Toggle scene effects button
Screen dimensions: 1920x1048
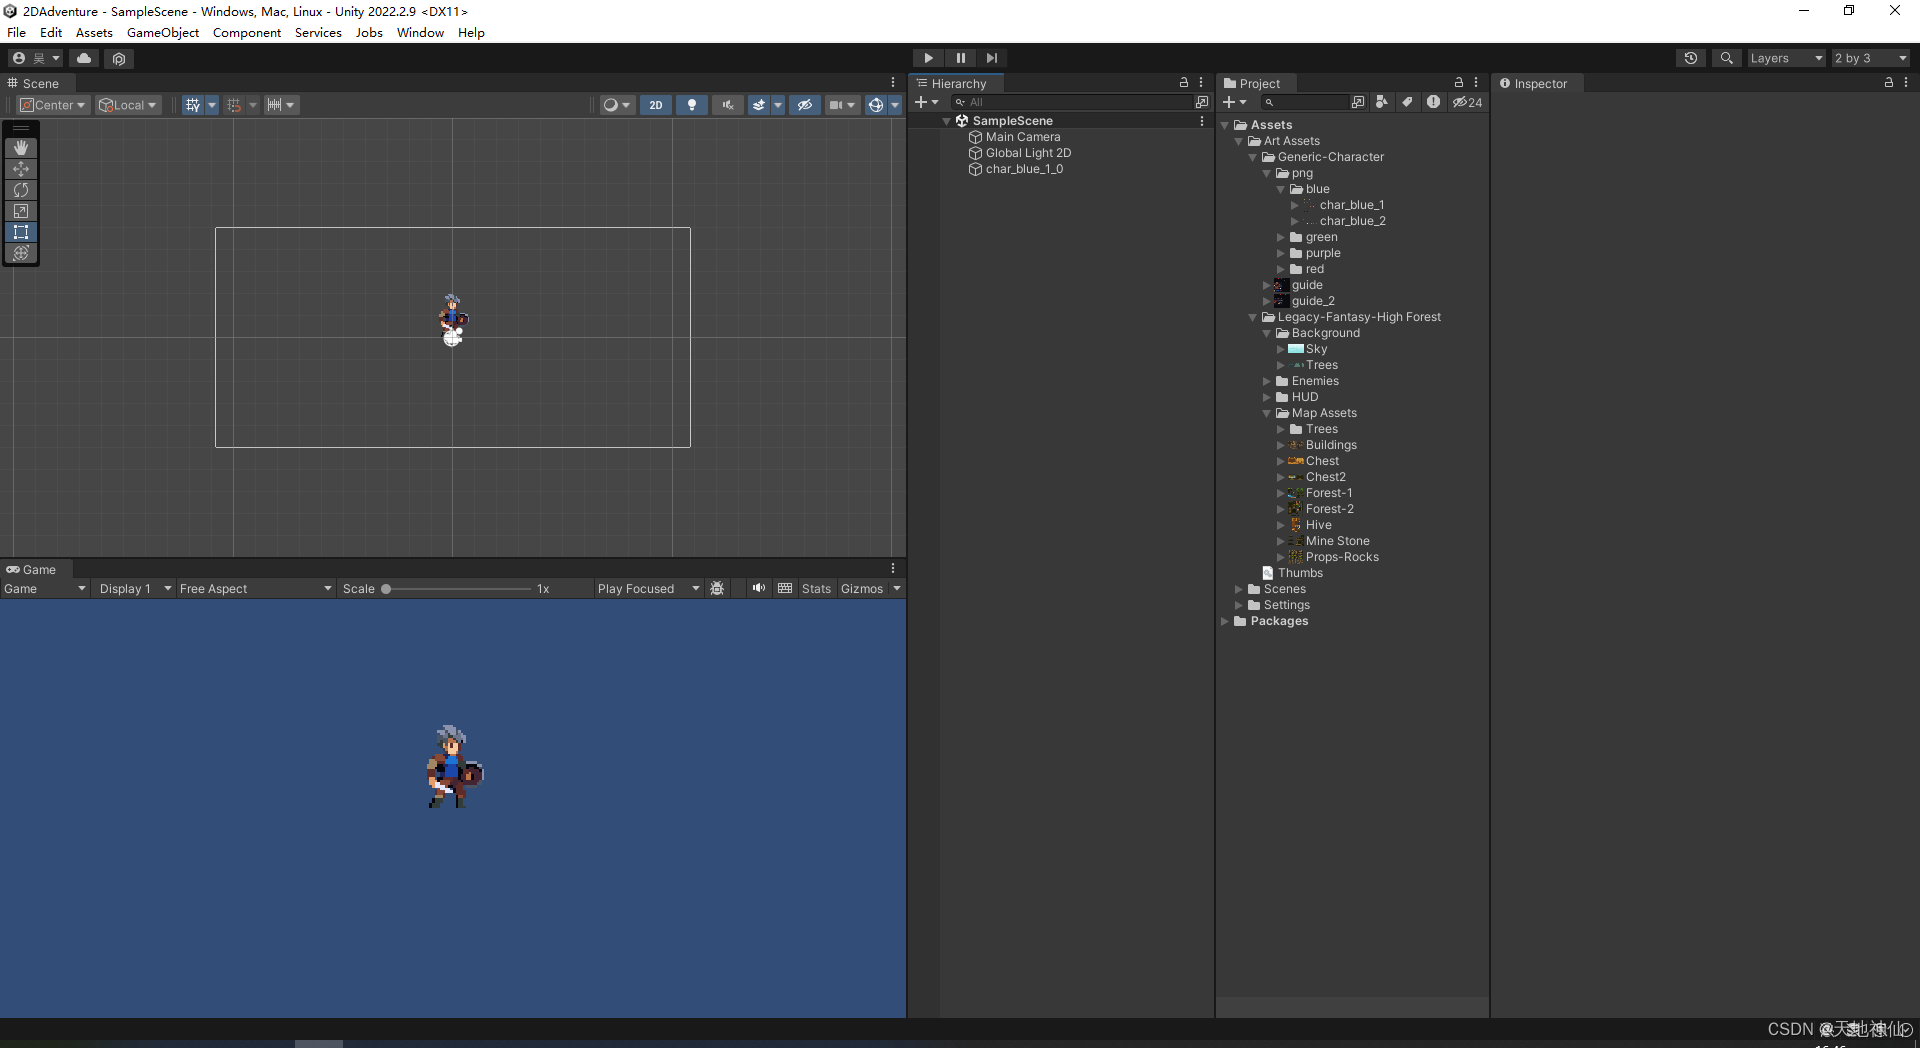pyautogui.click(x=759, y=105)
